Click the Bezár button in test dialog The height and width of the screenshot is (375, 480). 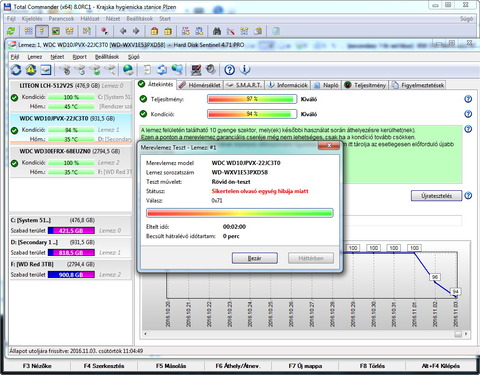tap(255, 258)
